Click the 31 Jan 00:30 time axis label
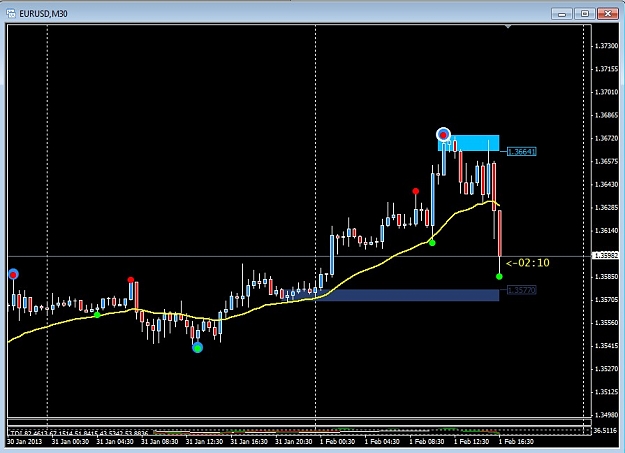This screenshot has height=453, width=625. tap(70, 442)
